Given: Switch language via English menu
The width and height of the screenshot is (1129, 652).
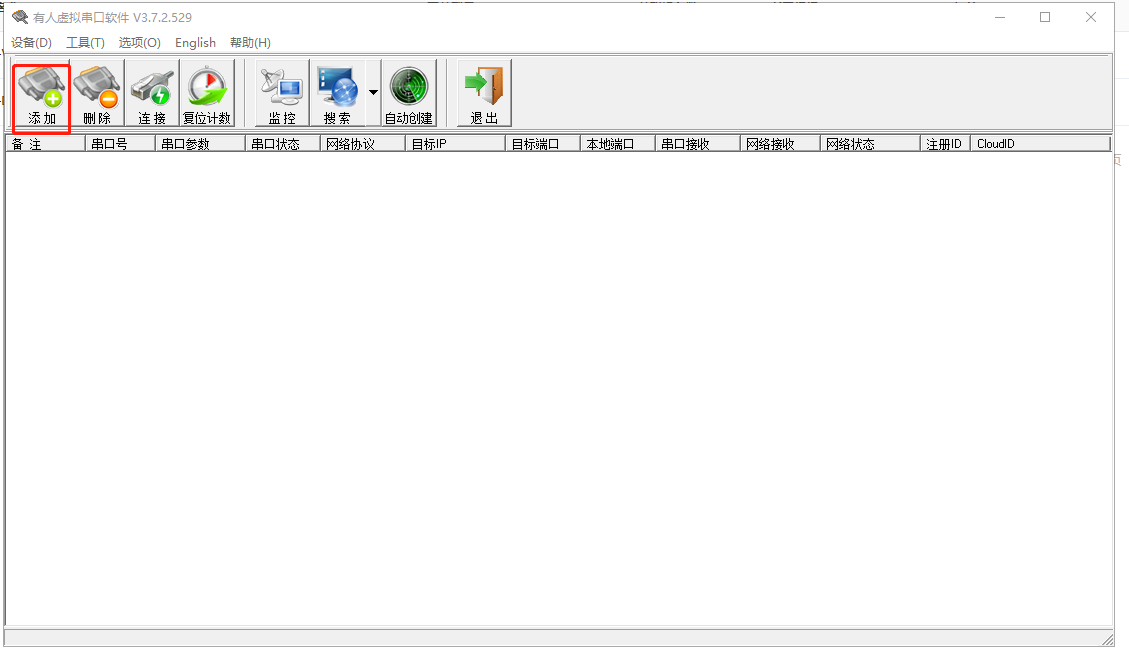Looking at the screenshot, I should coord(195,42).
